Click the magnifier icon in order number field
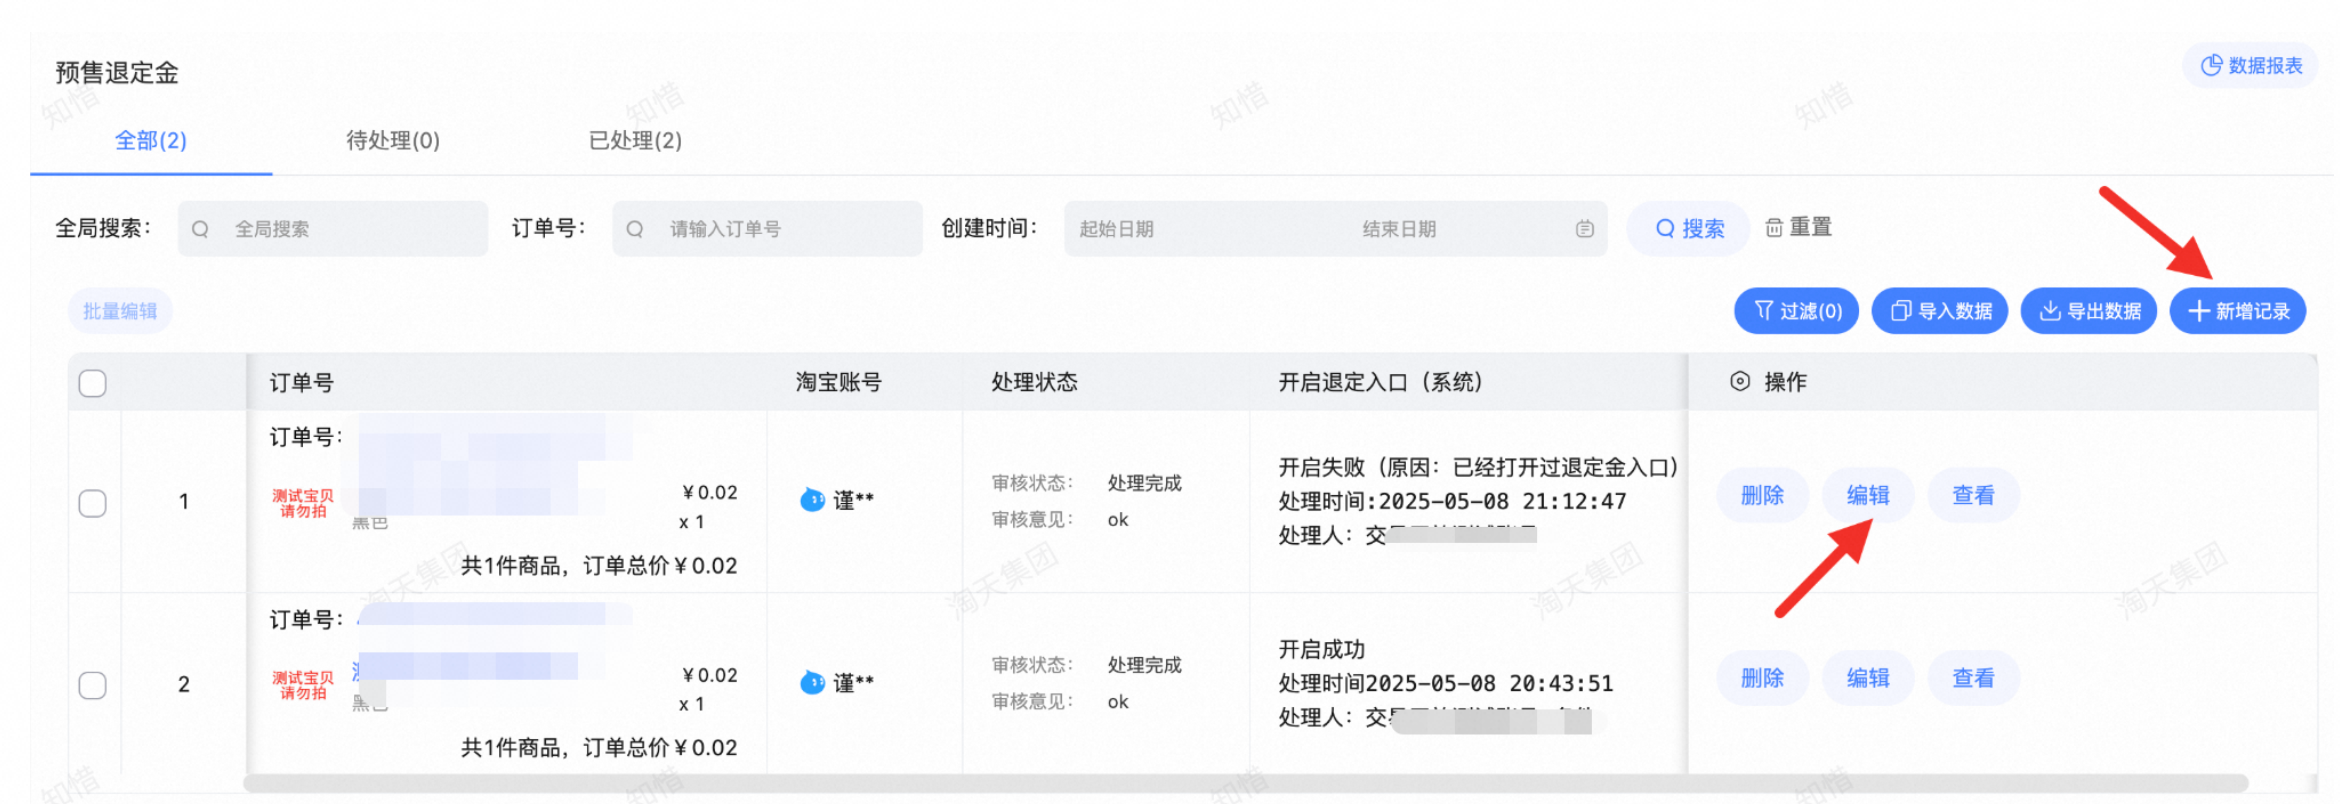Viewport: 2340px width, 804px height. click(x=635, y=229)
